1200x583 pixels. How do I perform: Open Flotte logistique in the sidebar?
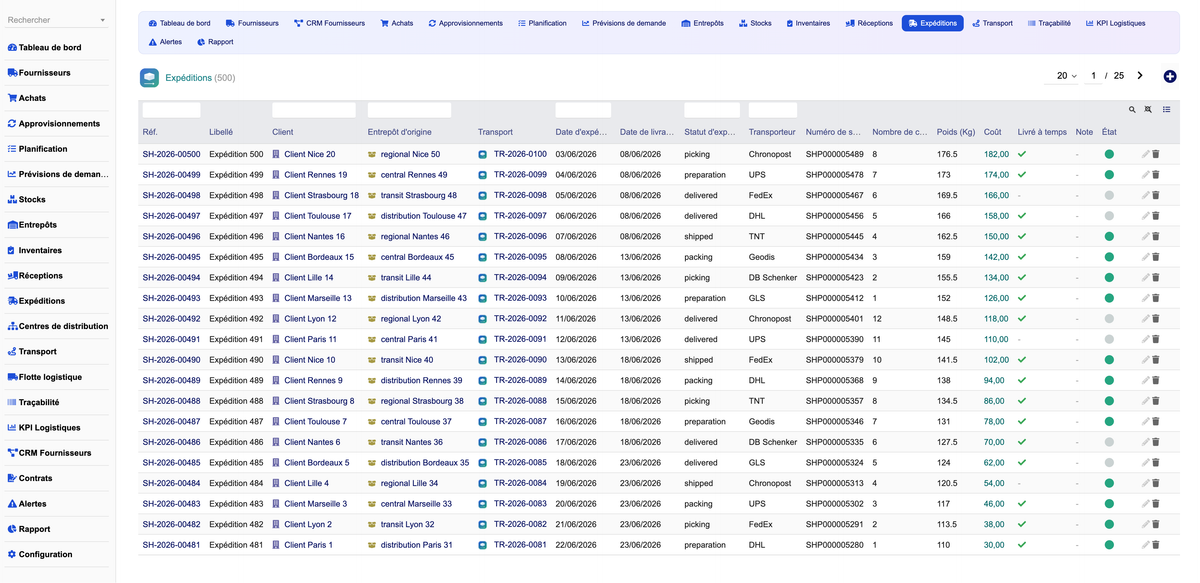(50, 377)
